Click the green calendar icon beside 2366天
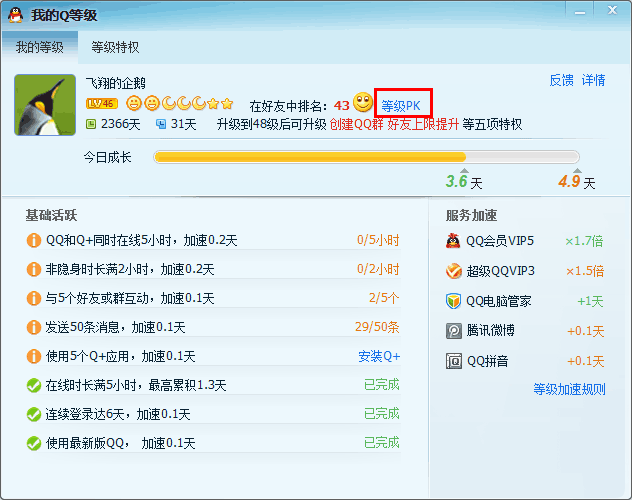 click(x=91, y=124)
